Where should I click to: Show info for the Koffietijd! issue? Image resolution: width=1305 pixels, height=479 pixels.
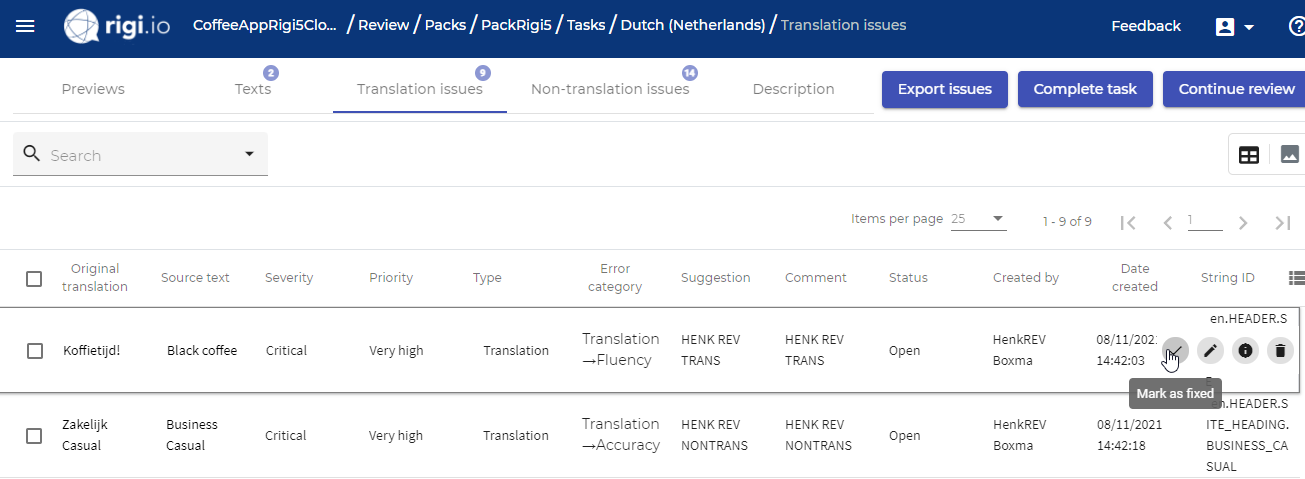click(1245, 350)
